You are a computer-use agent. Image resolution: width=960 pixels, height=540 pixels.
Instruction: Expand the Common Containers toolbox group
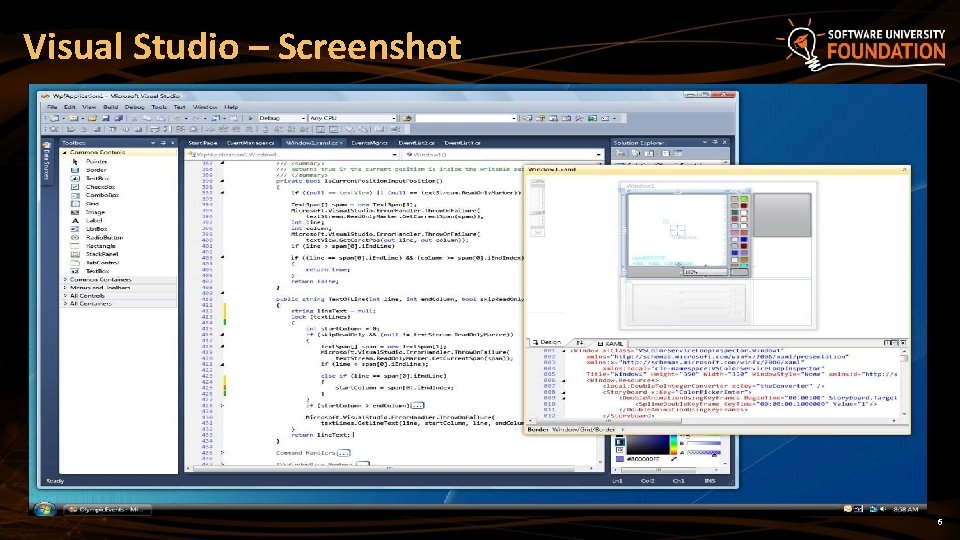(66, 279)
